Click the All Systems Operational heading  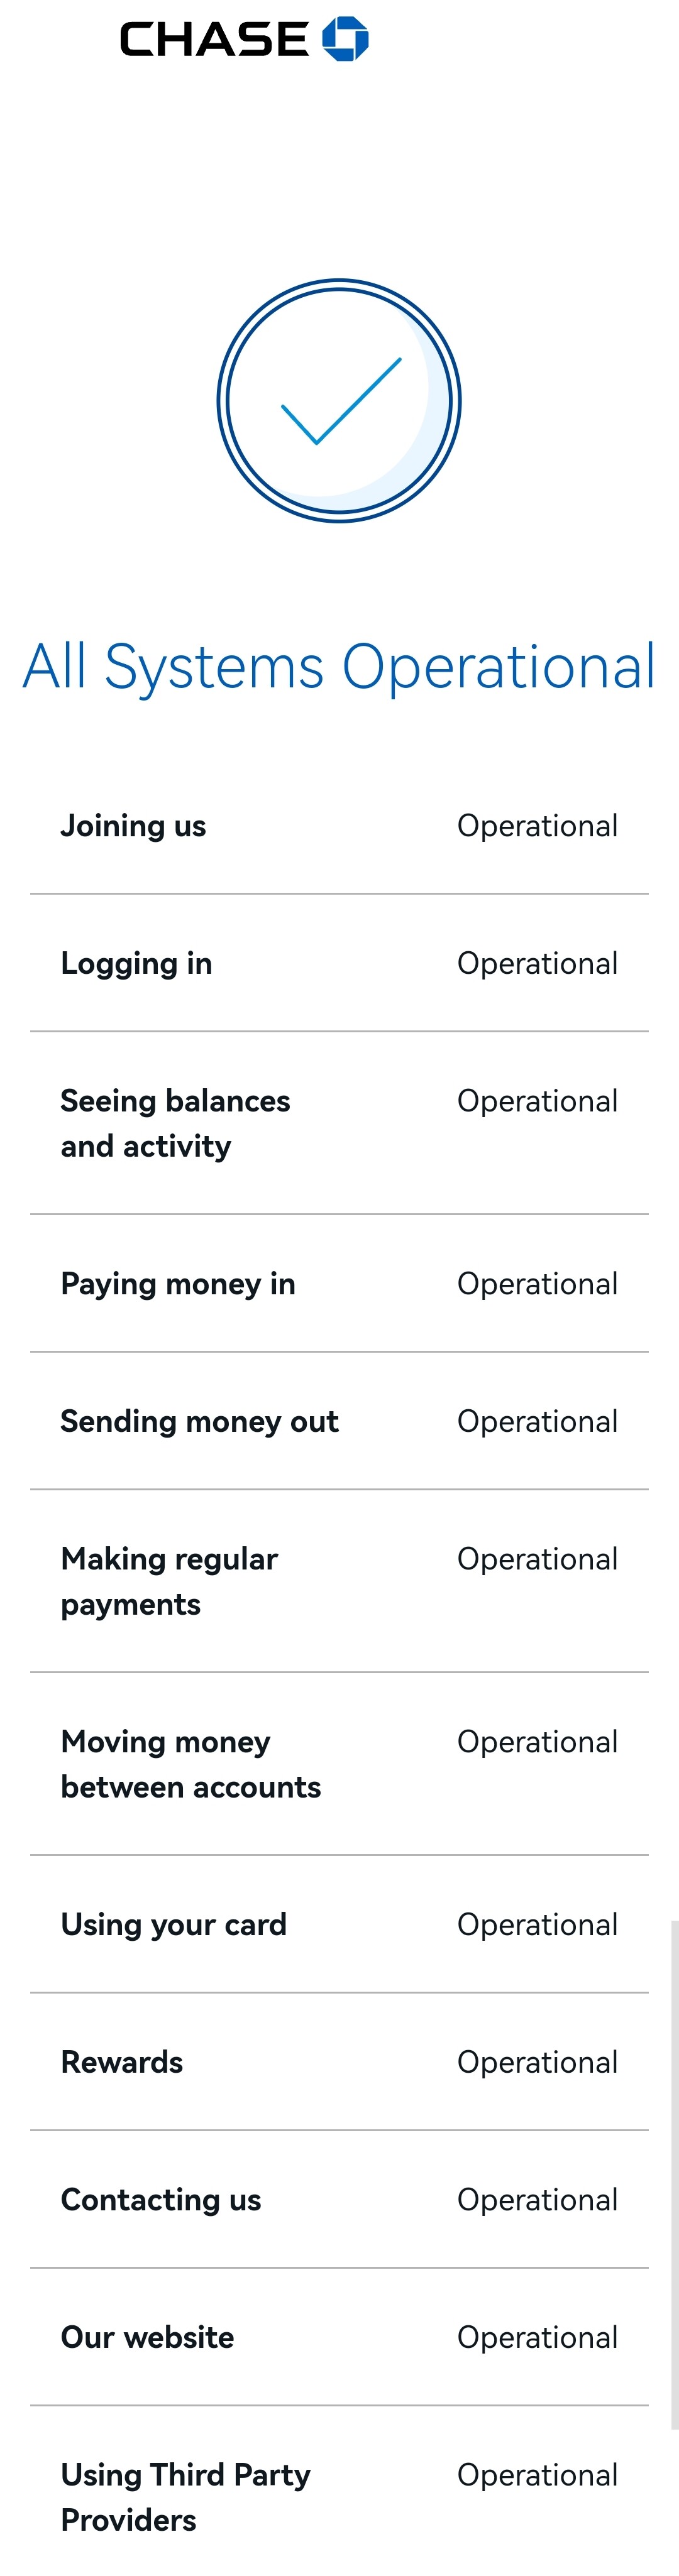tap(339, 666)
